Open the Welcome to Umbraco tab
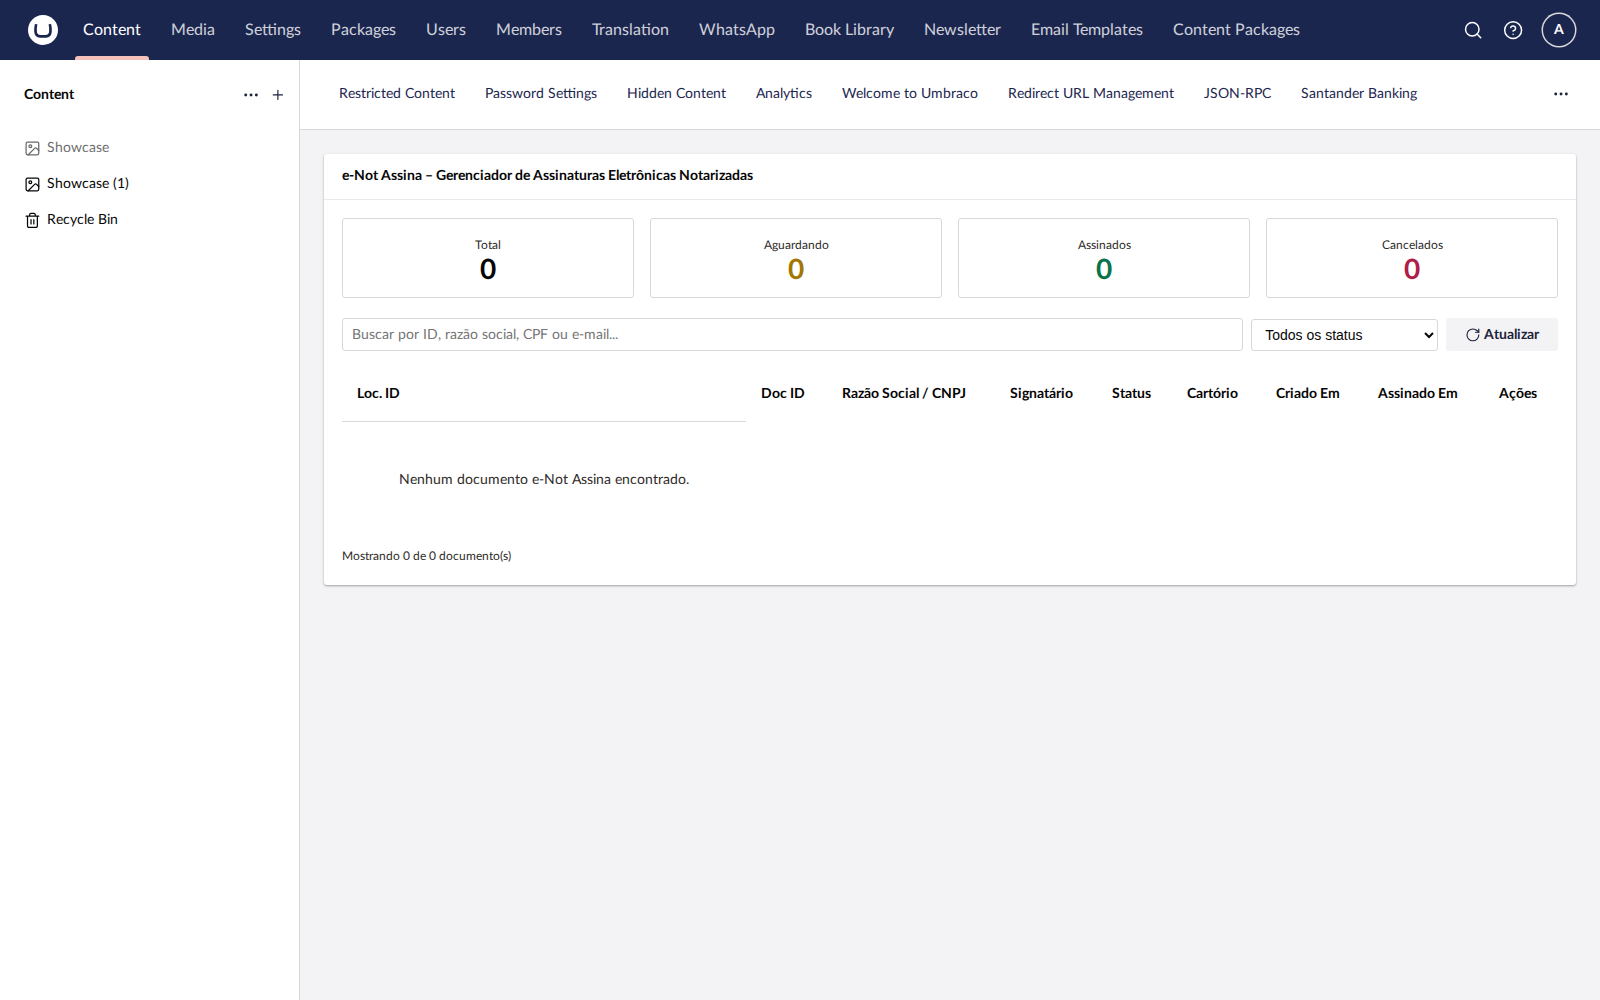The width and height of the screenshot is (1600, 1000). (910, 94)
